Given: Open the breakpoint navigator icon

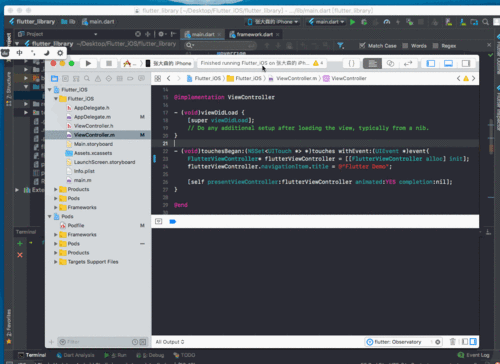Looking at the screenshot, I should 130,78.
